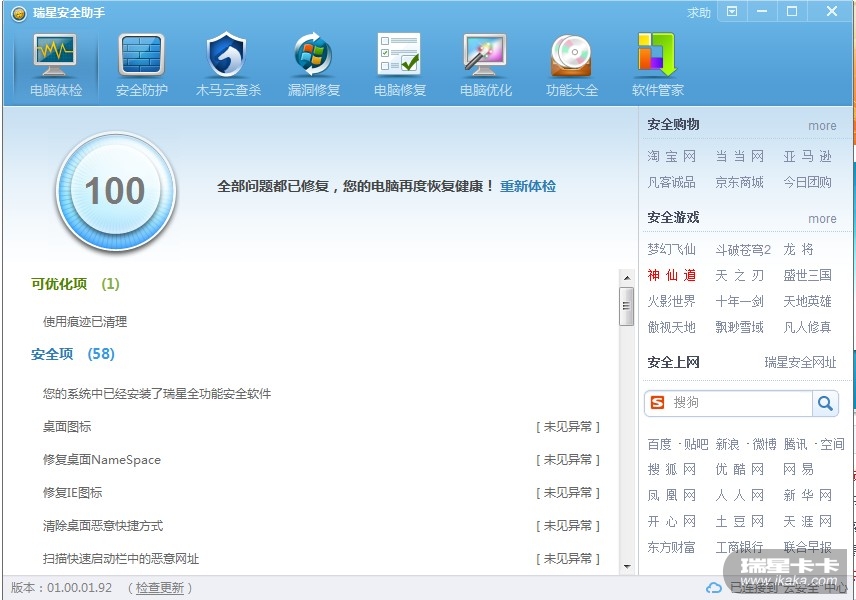The image size is (856, 600).
Task: Open the 安全防护 firewall icon
Action: tap(141, 64)
